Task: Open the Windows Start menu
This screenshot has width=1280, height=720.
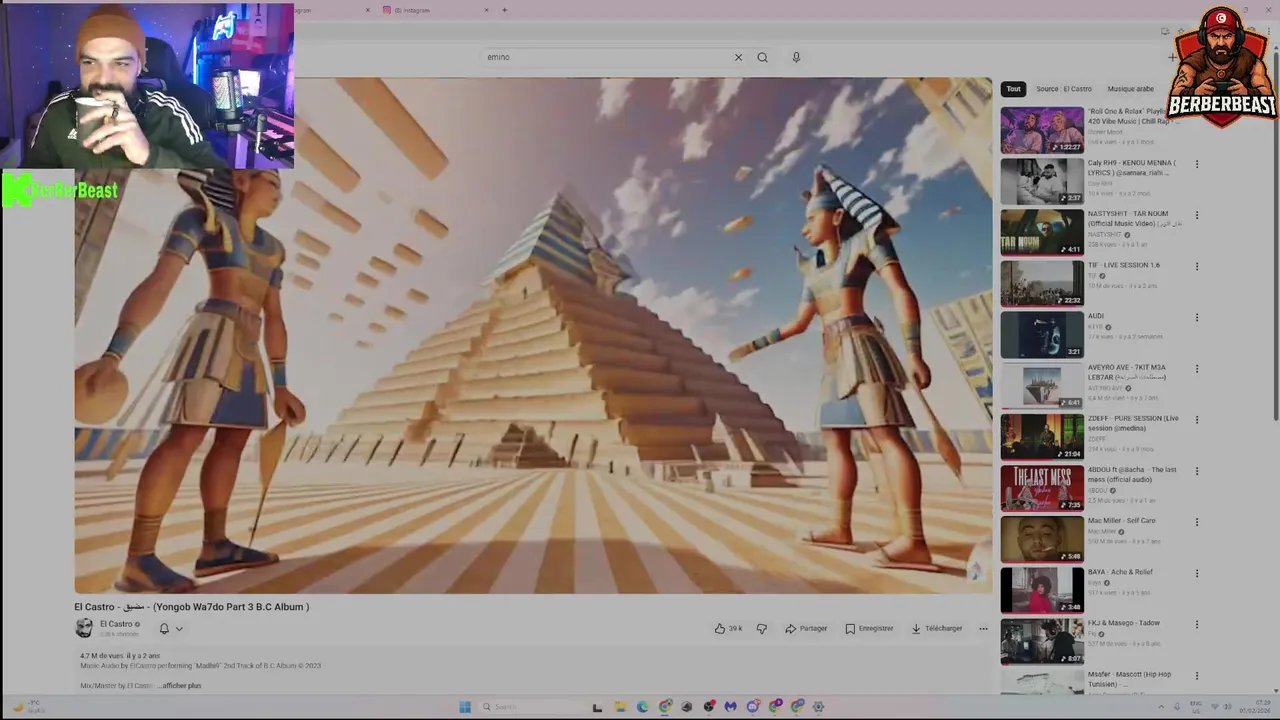Action: [465, 707]
